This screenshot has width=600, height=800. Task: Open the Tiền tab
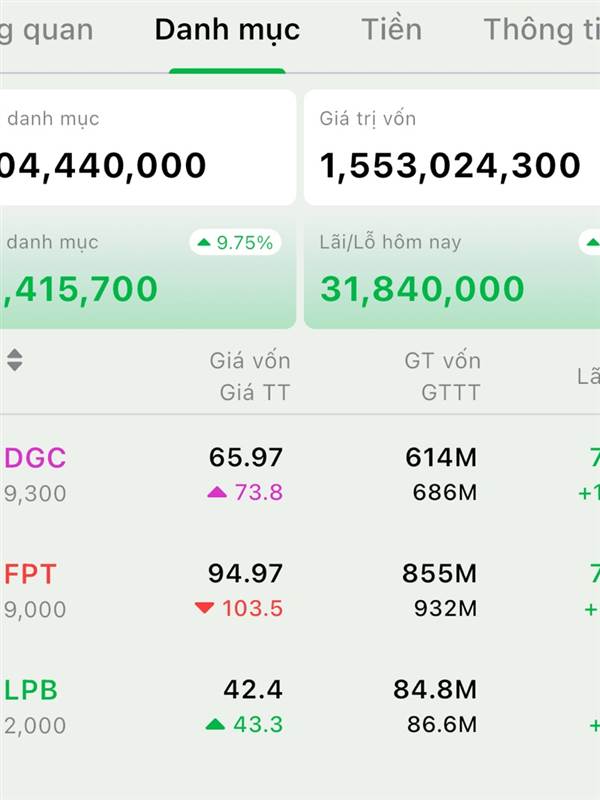coord(391,30)
